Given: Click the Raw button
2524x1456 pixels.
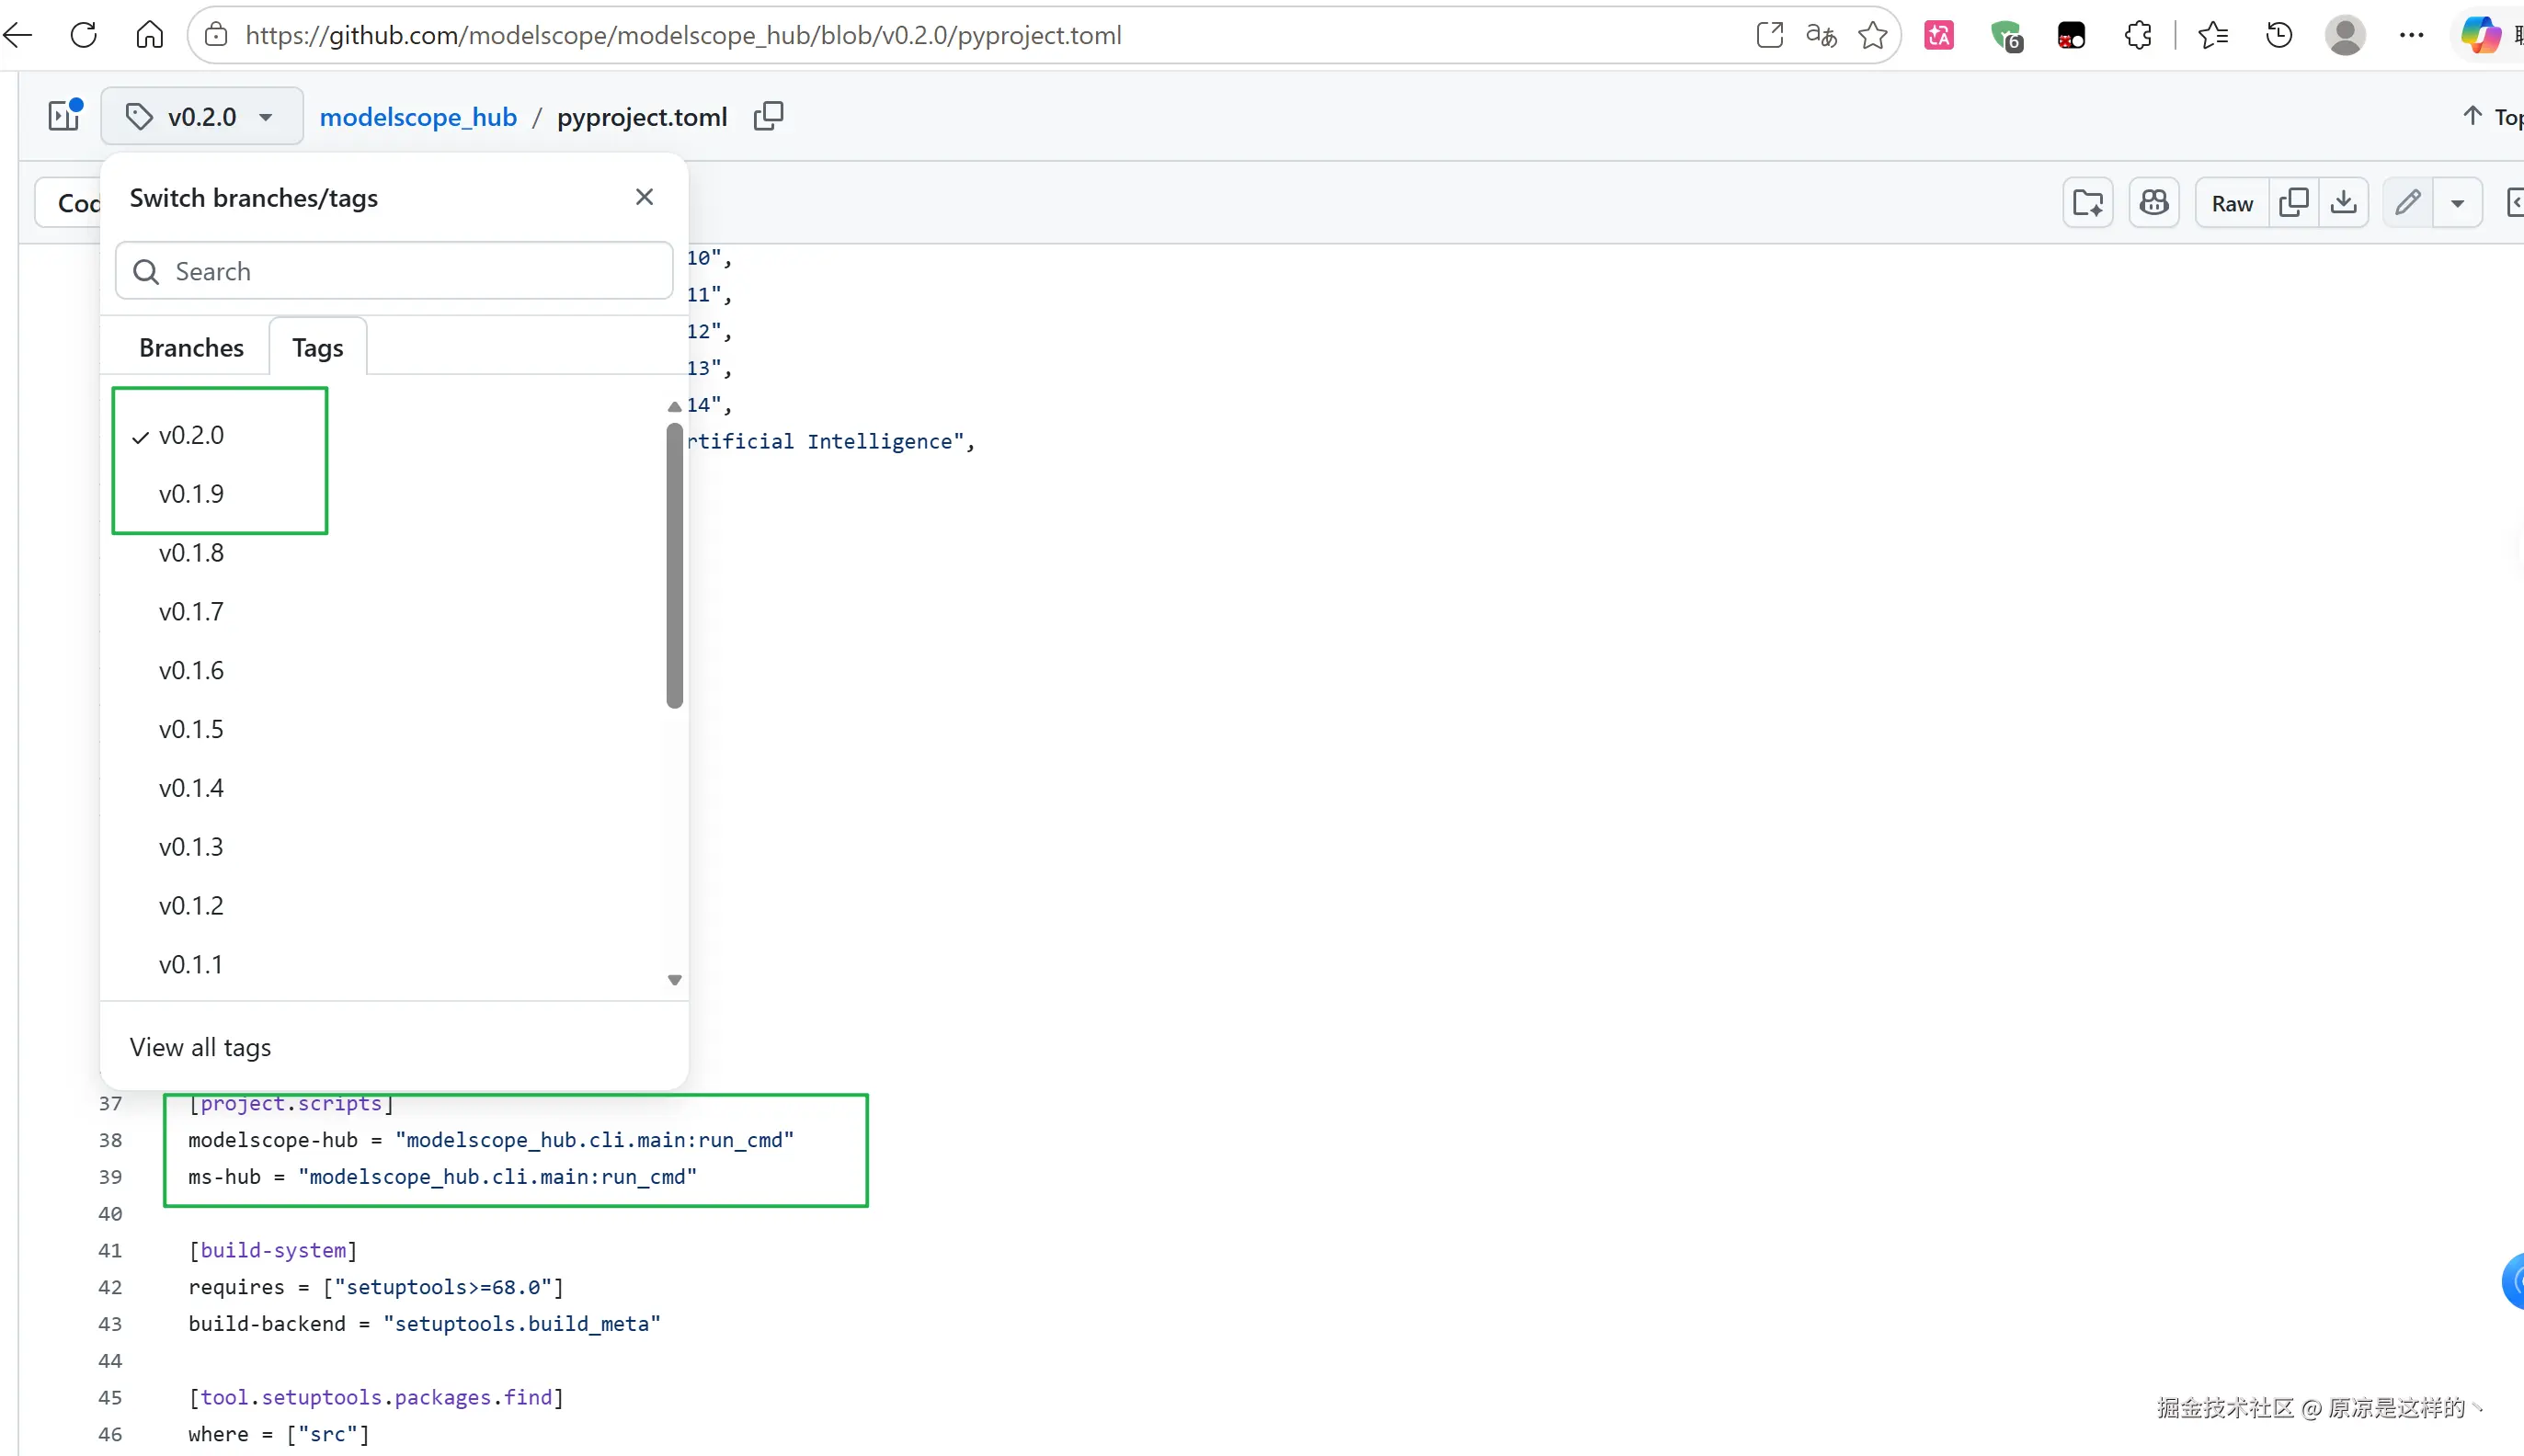Looking at the screenshot, I should [2232, 203].
